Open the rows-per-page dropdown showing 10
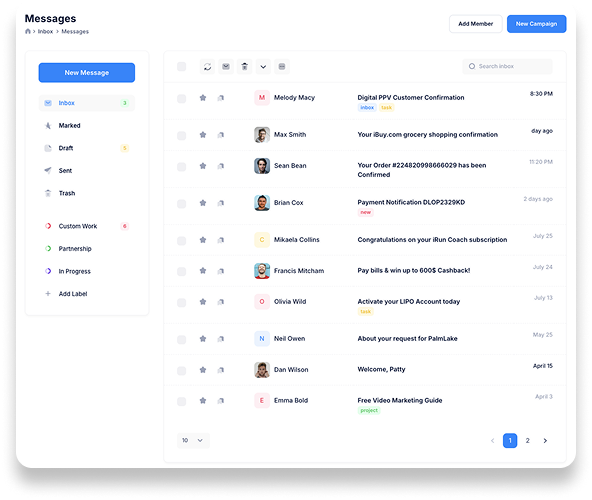Viewport: 592px width, 500px height. (193, 440)
